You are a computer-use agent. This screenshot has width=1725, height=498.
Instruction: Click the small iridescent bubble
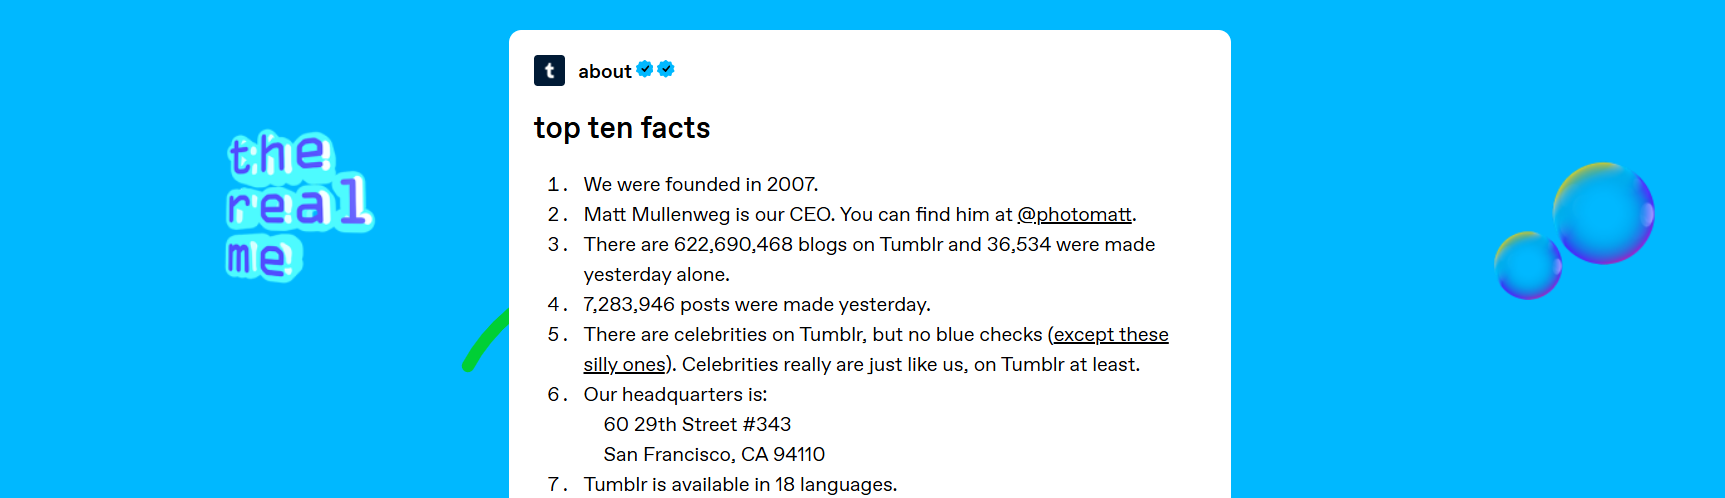point(1527,266)
